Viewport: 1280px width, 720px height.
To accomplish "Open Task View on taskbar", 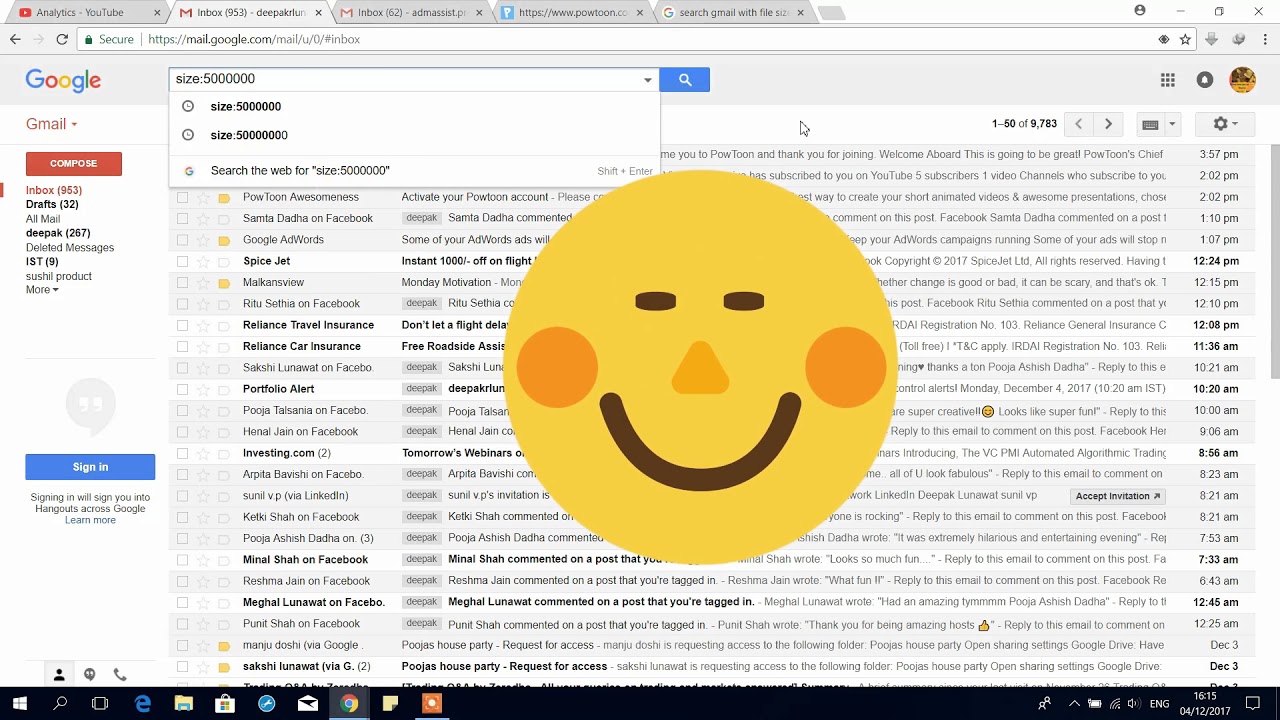I will click(x=100, y=704).
